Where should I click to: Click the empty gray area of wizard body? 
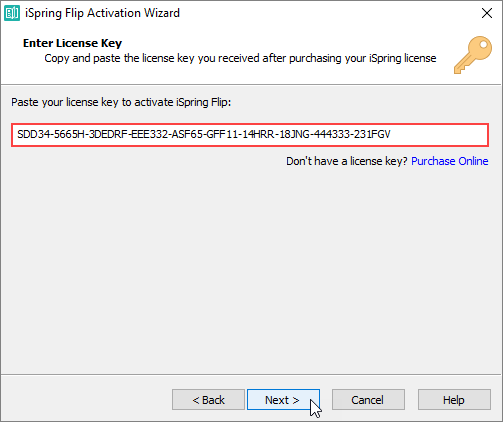tap(250, 267)
